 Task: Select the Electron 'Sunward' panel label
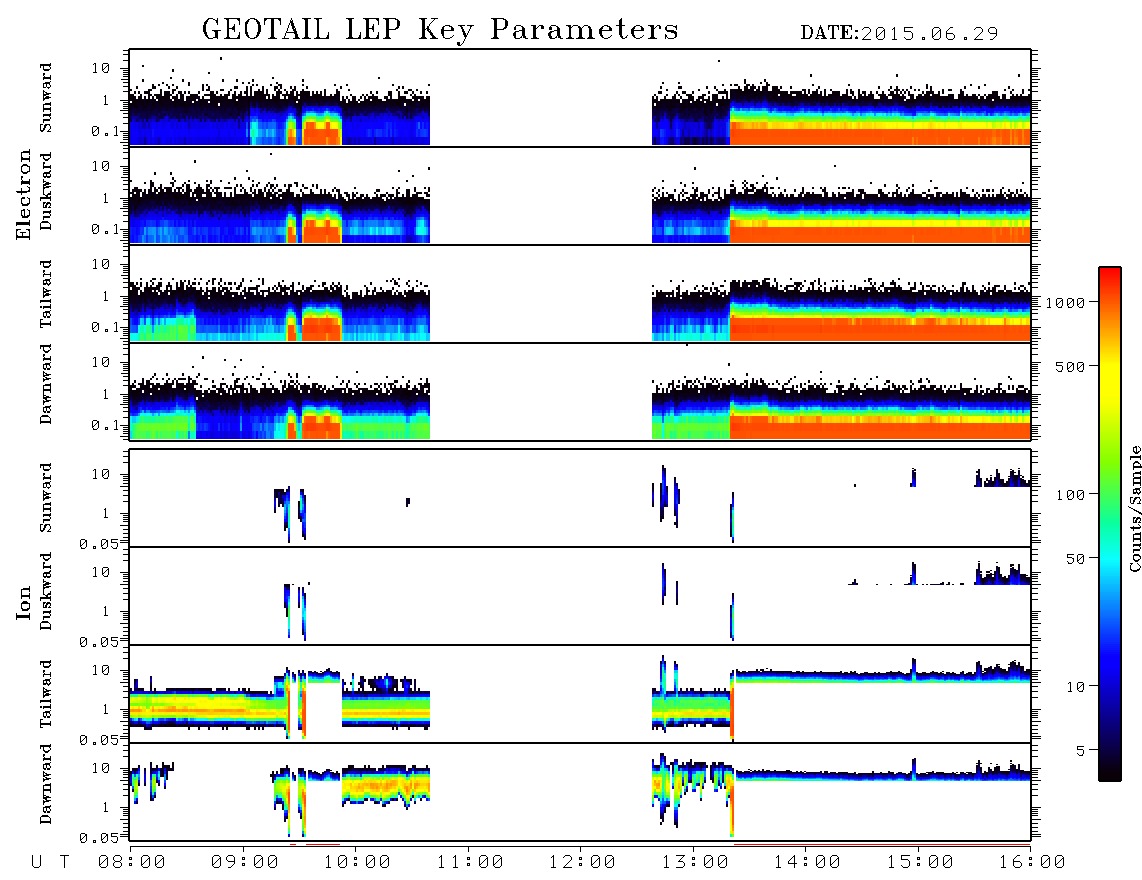point(46,98)
